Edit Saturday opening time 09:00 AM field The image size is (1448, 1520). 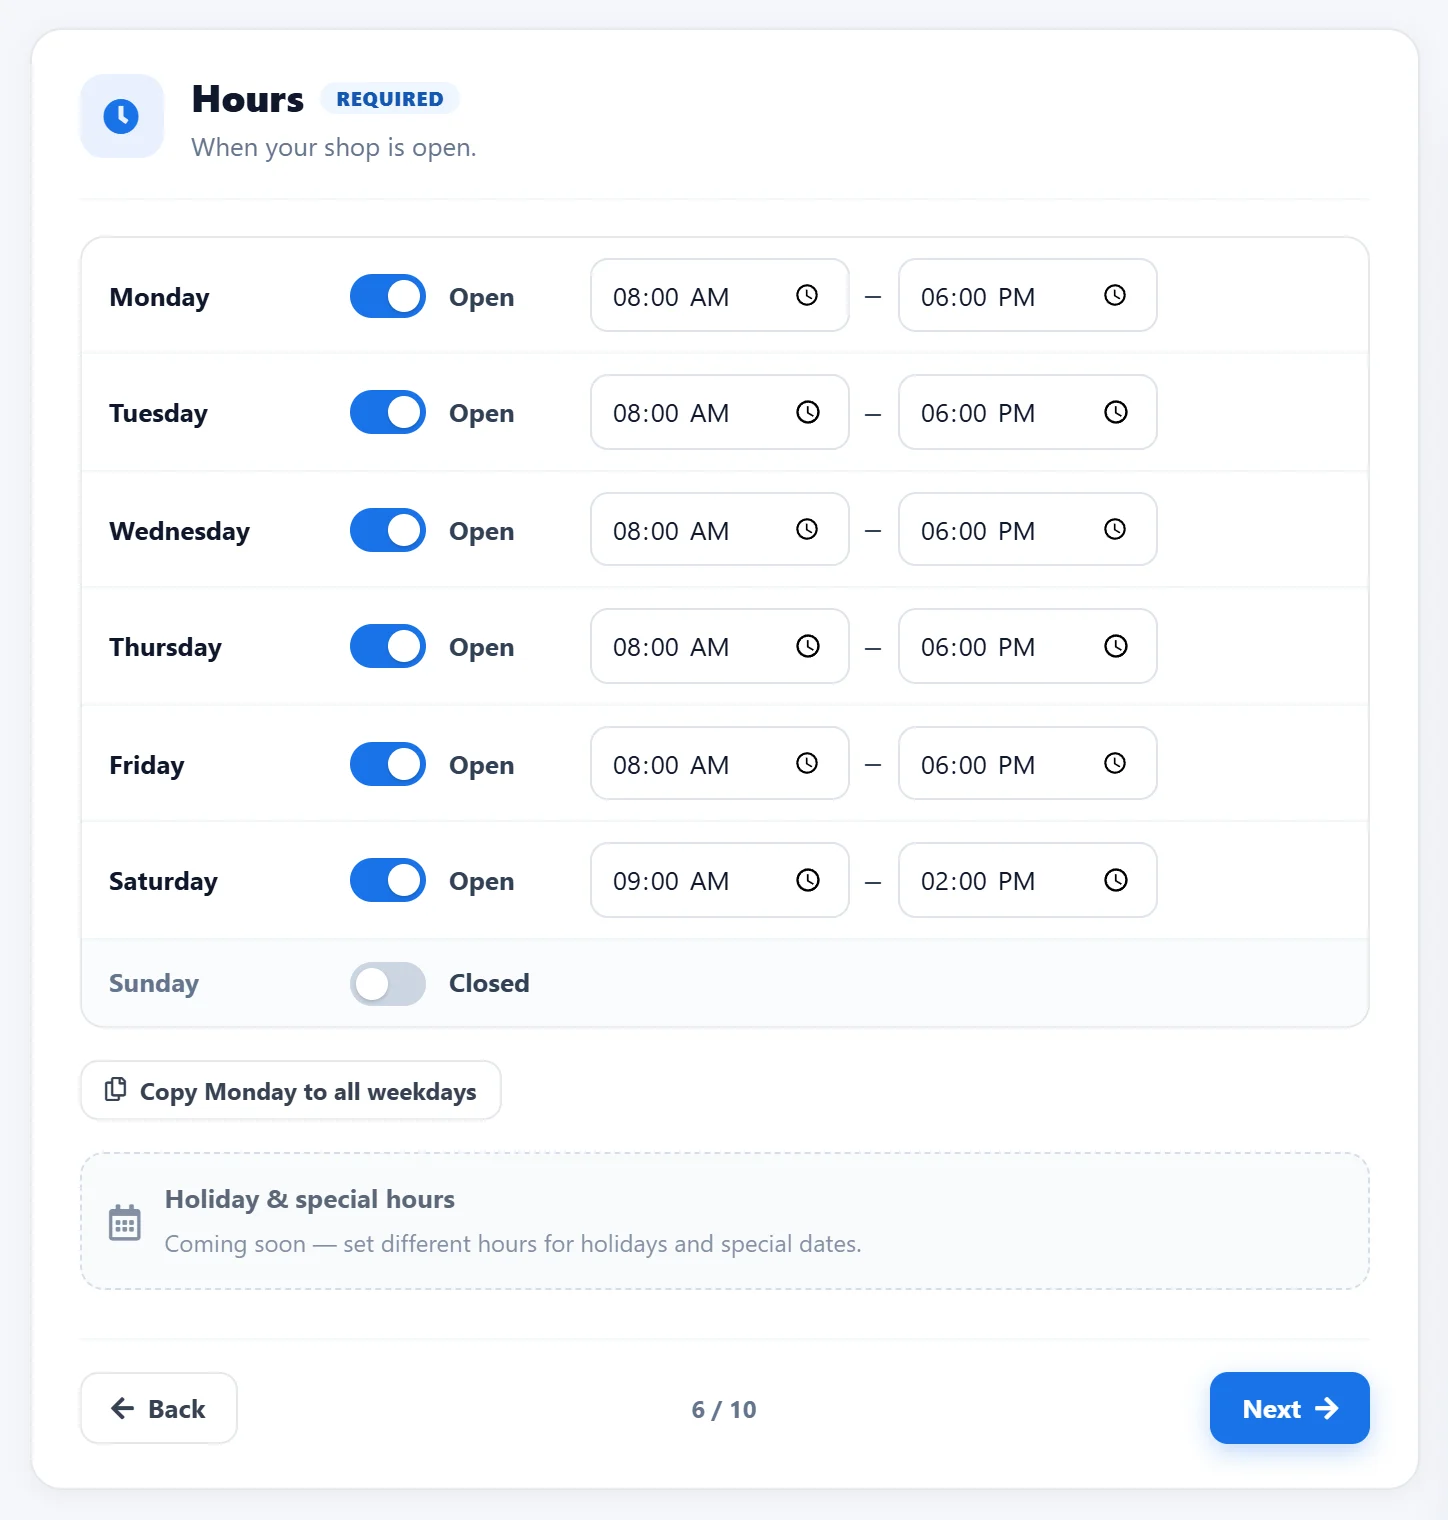[720, 880]
